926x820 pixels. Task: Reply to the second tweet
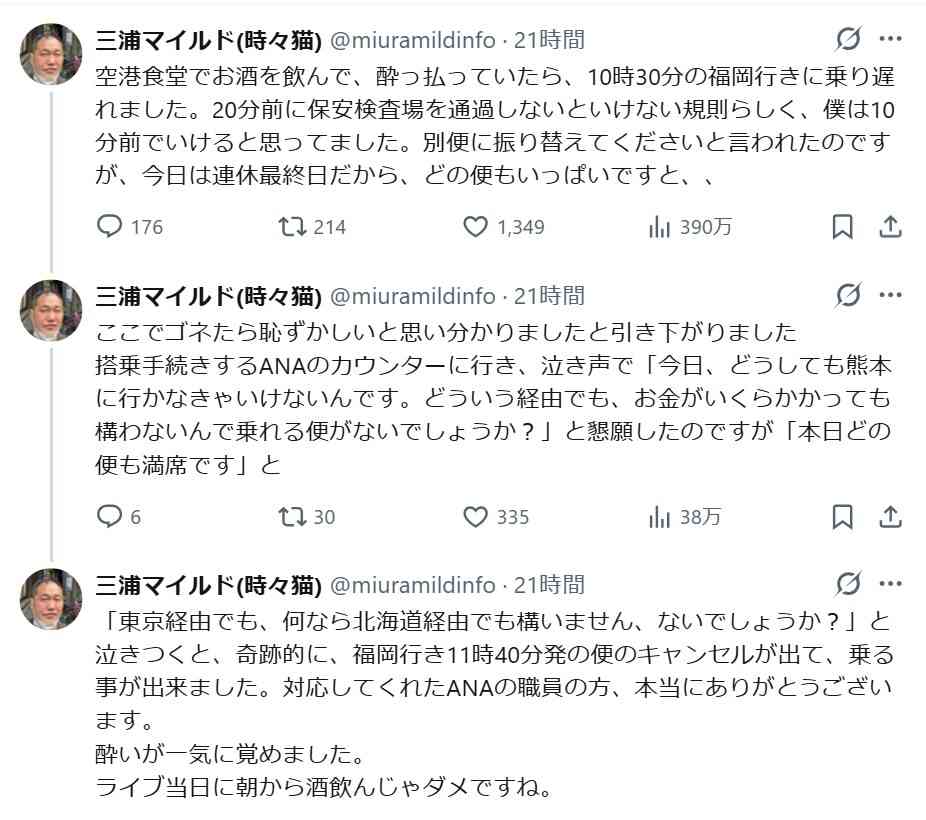tap(110, 518)
